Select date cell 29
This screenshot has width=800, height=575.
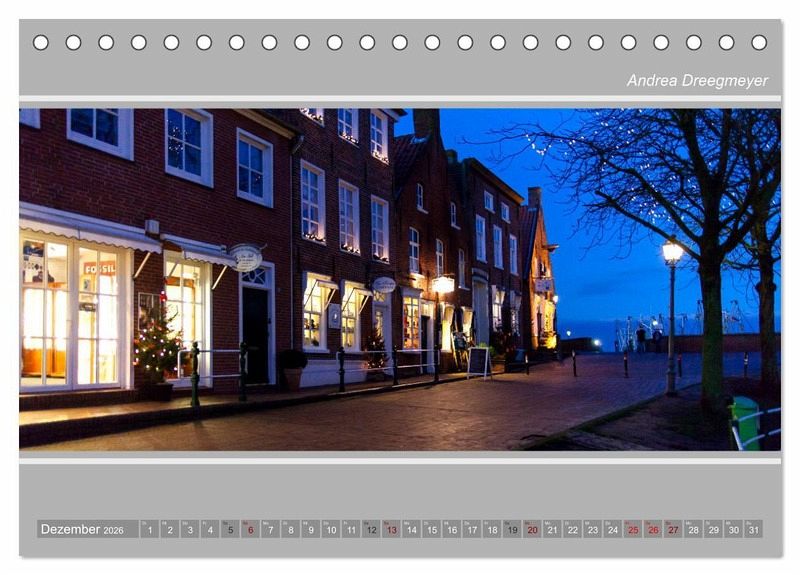click(714, 529)
